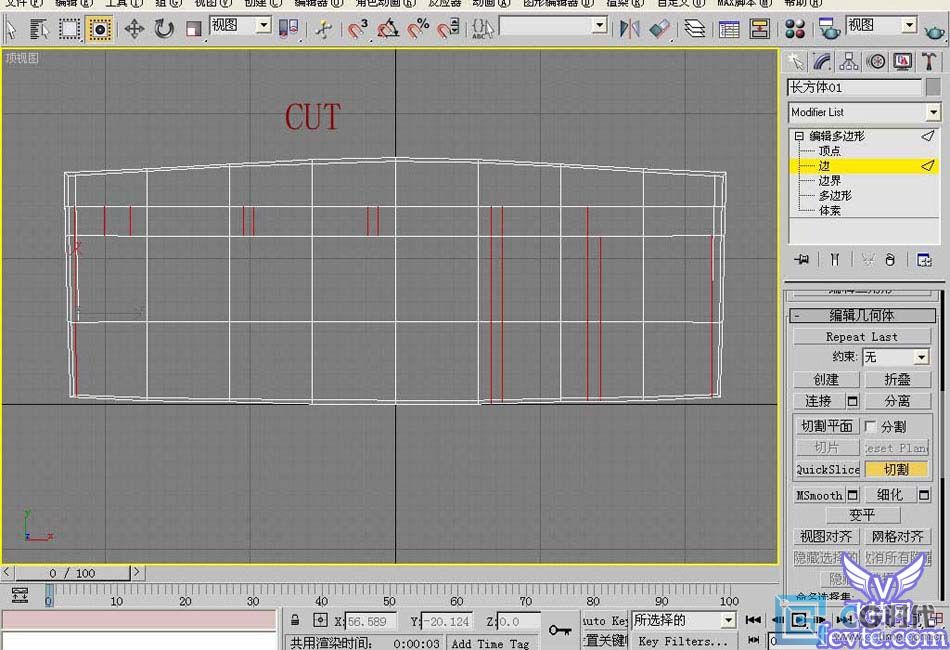950x650 pixels.
Task: Select the arrow Select Object tool
Action: tap(11, 28)
